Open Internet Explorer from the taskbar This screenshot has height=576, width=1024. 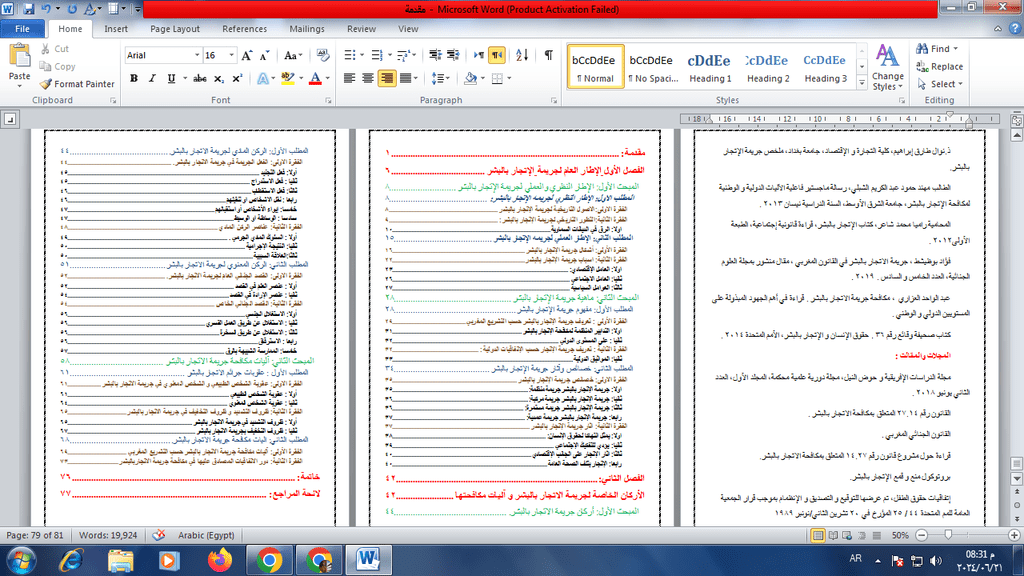[71, 560]
